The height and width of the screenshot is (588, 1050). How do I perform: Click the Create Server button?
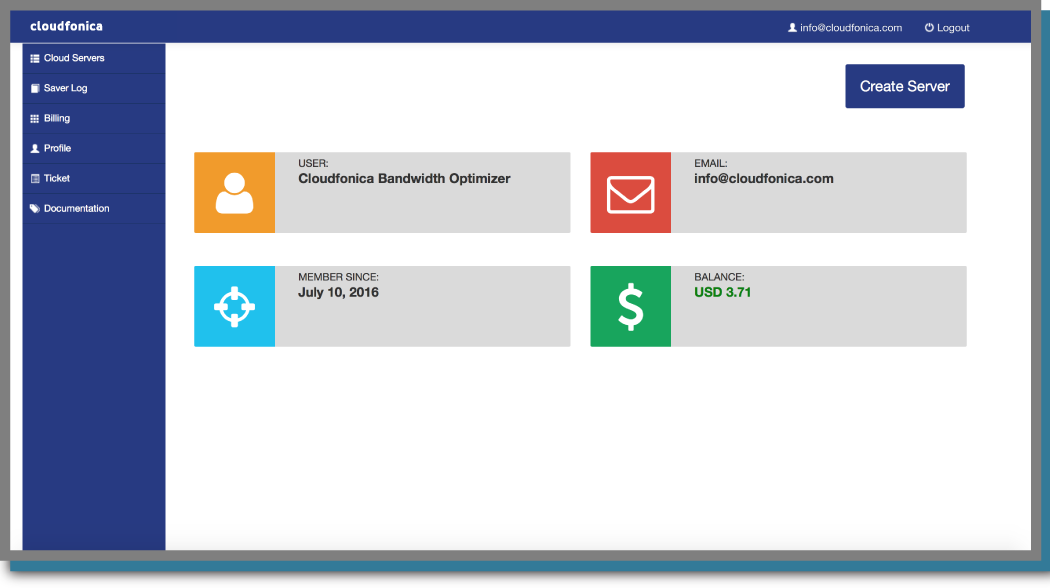(x=905, y=86)
